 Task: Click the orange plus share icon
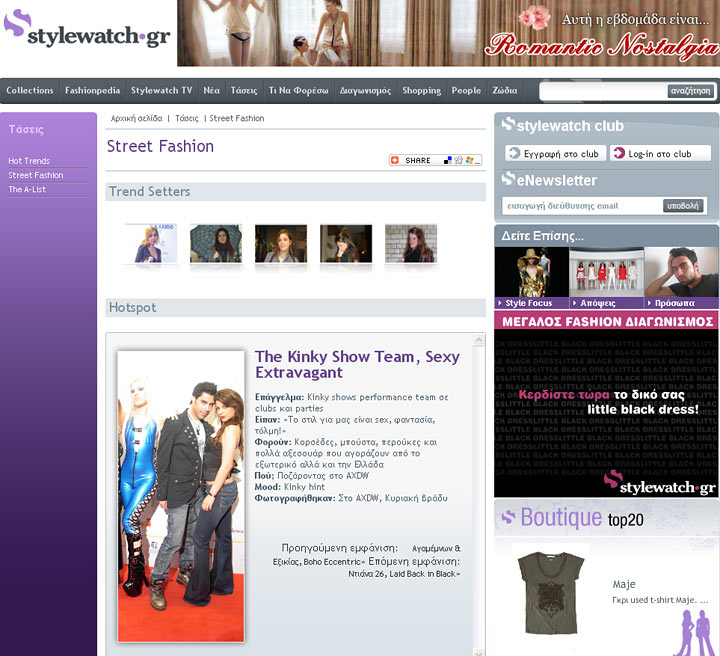pos(395,160)
